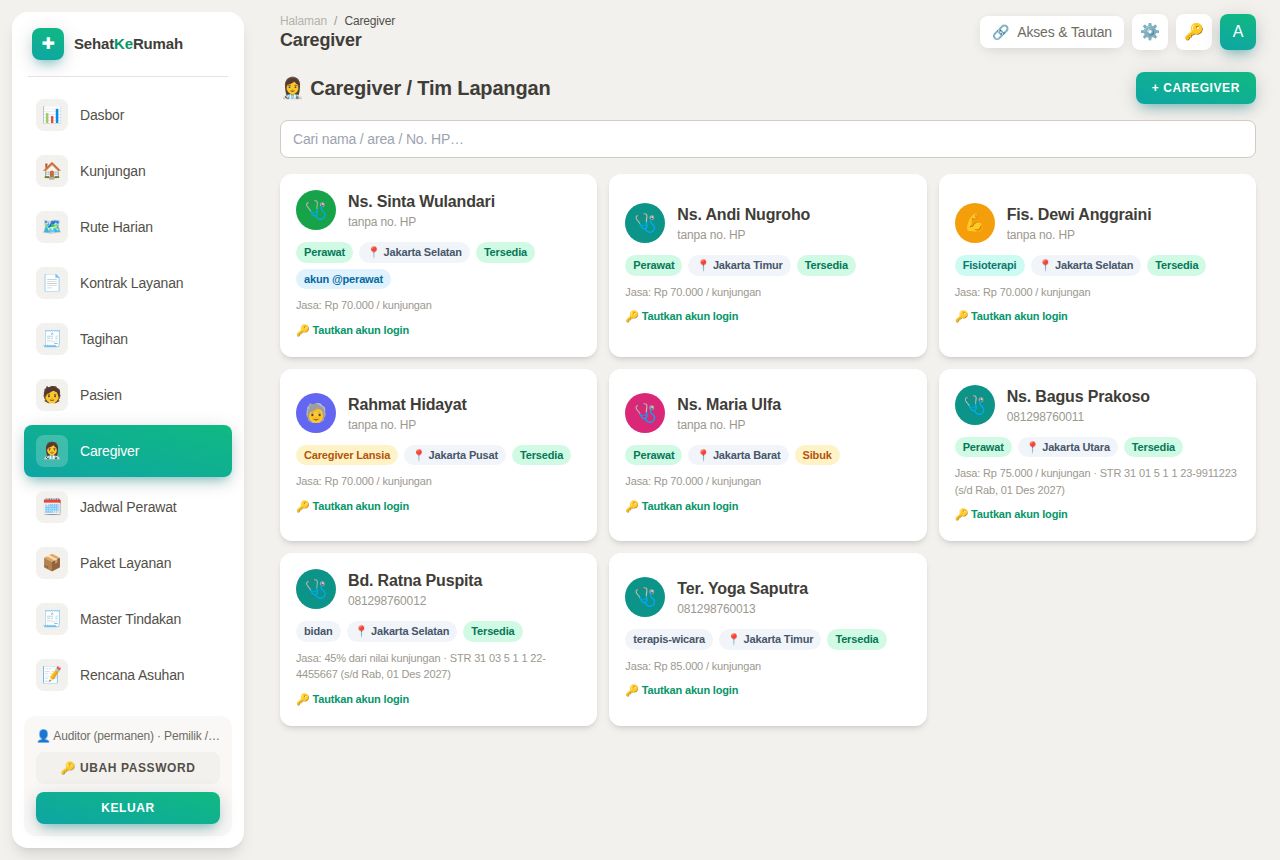1280x860 pixels.
Task: Click the Dasbor chart icon in the sidebar
Action: (52, 115)
